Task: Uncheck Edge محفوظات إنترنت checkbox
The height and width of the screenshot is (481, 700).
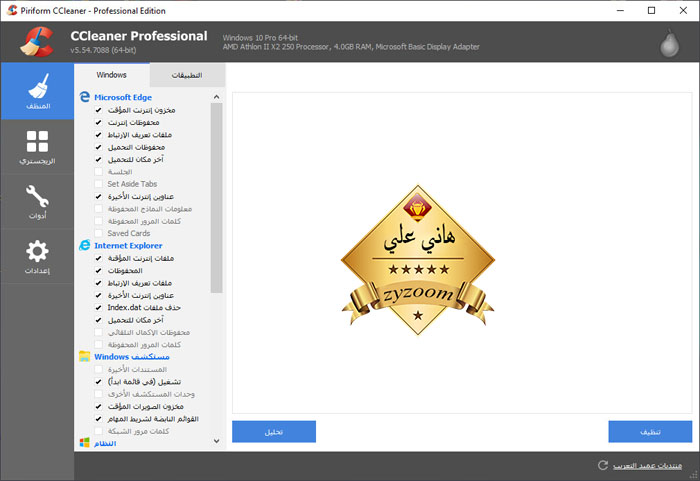Action: click(99, 122)
